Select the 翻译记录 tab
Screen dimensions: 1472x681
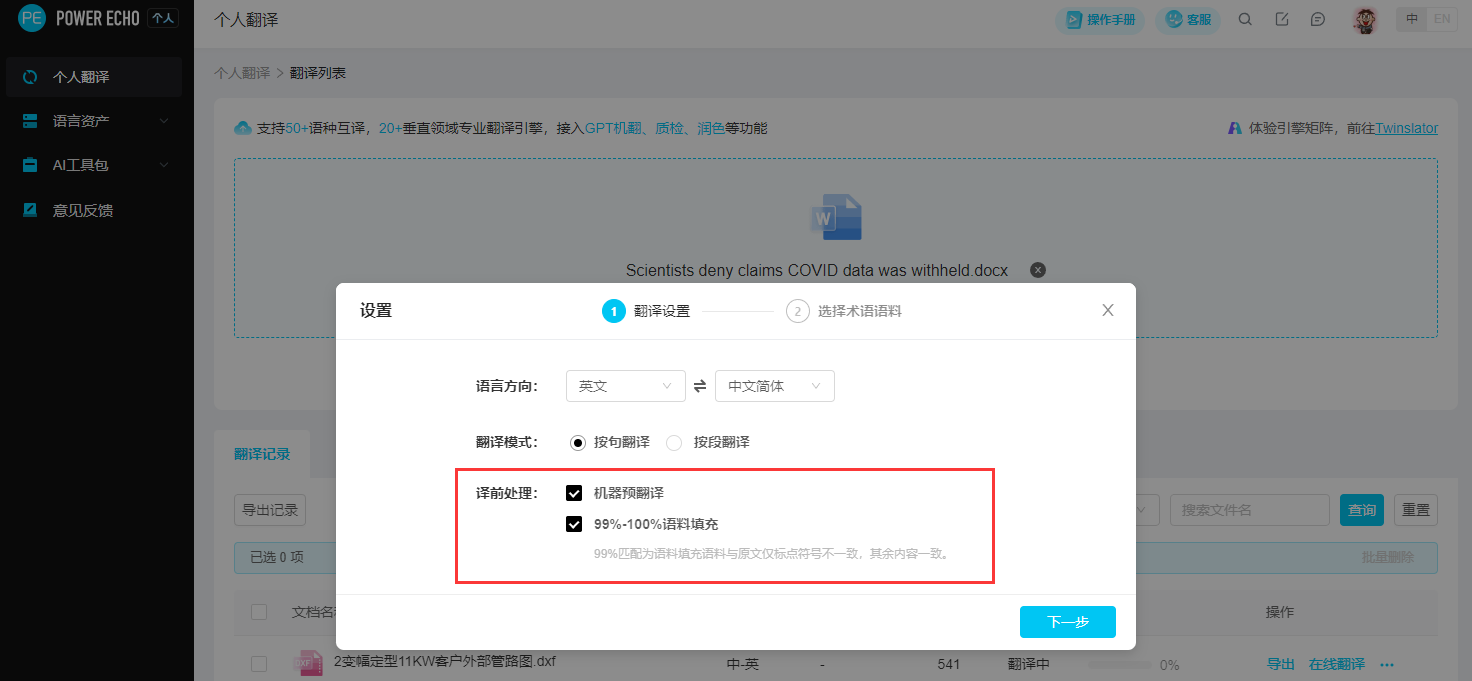click(263, 453)
